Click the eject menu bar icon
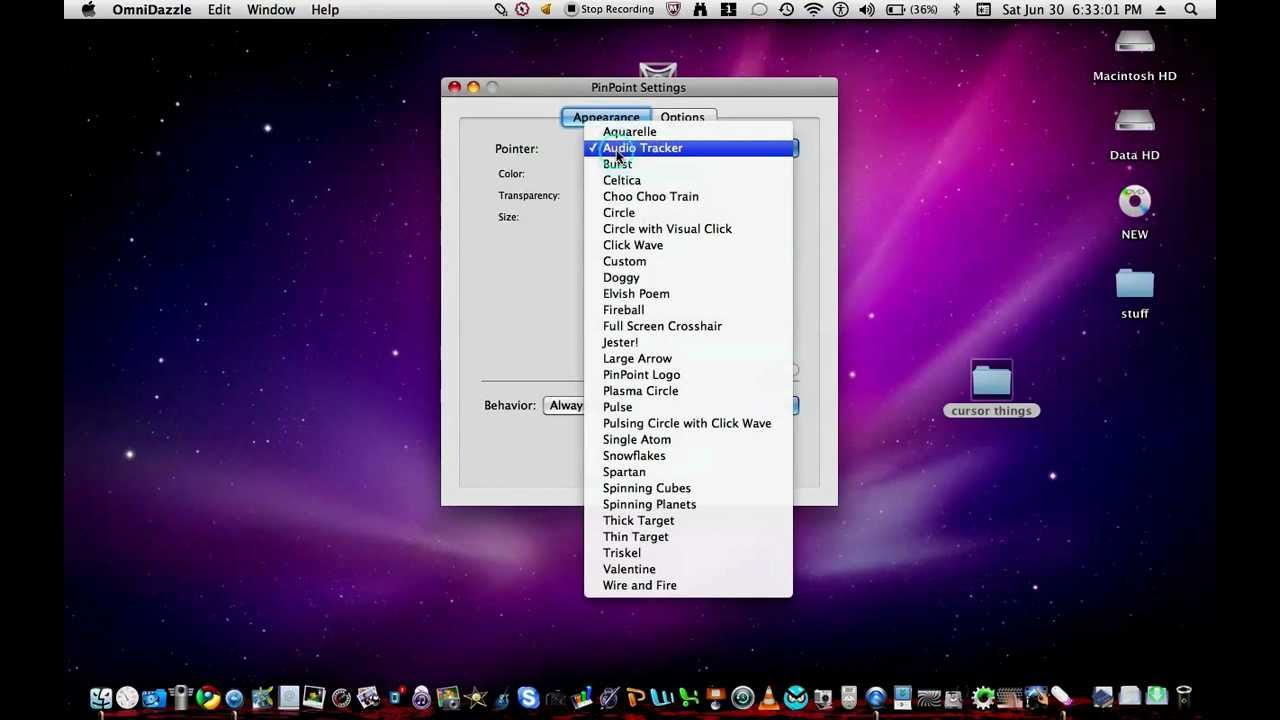The height and width of the screenshot is (720, 1280). click(1161, 9)
